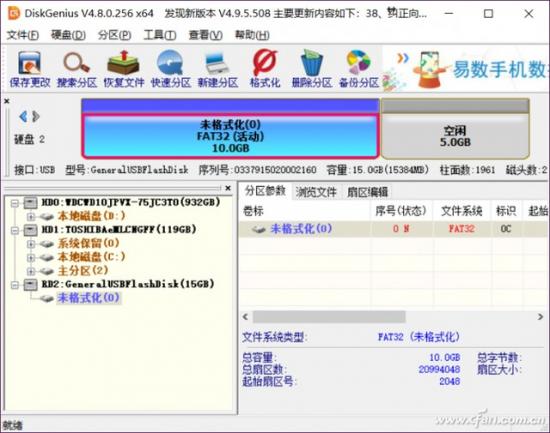Select HD0:WDCWD10JPVX disk label
The image size is (550, 433).
[x=131, y=202]
